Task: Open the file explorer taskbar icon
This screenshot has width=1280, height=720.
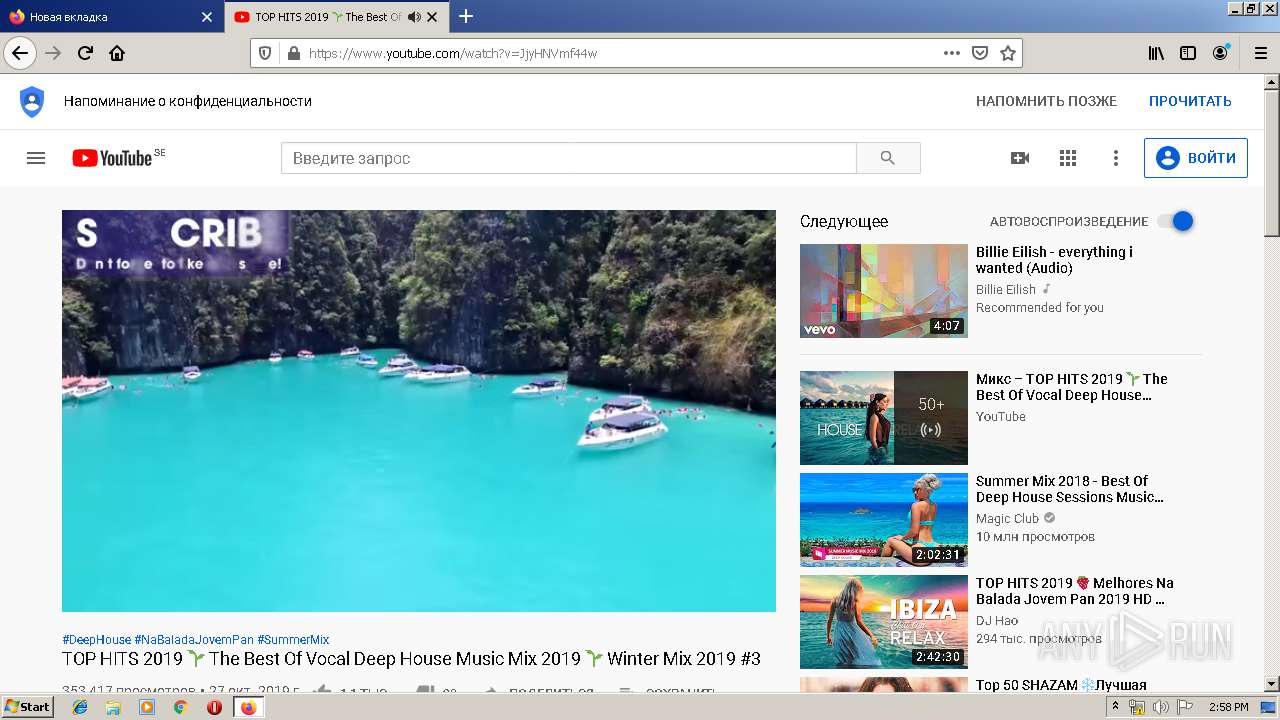Action: coord(114,707)
